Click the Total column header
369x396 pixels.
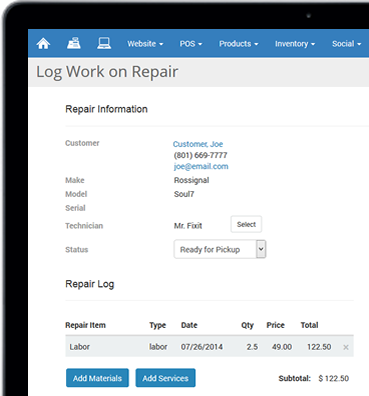tap(309, 325)
